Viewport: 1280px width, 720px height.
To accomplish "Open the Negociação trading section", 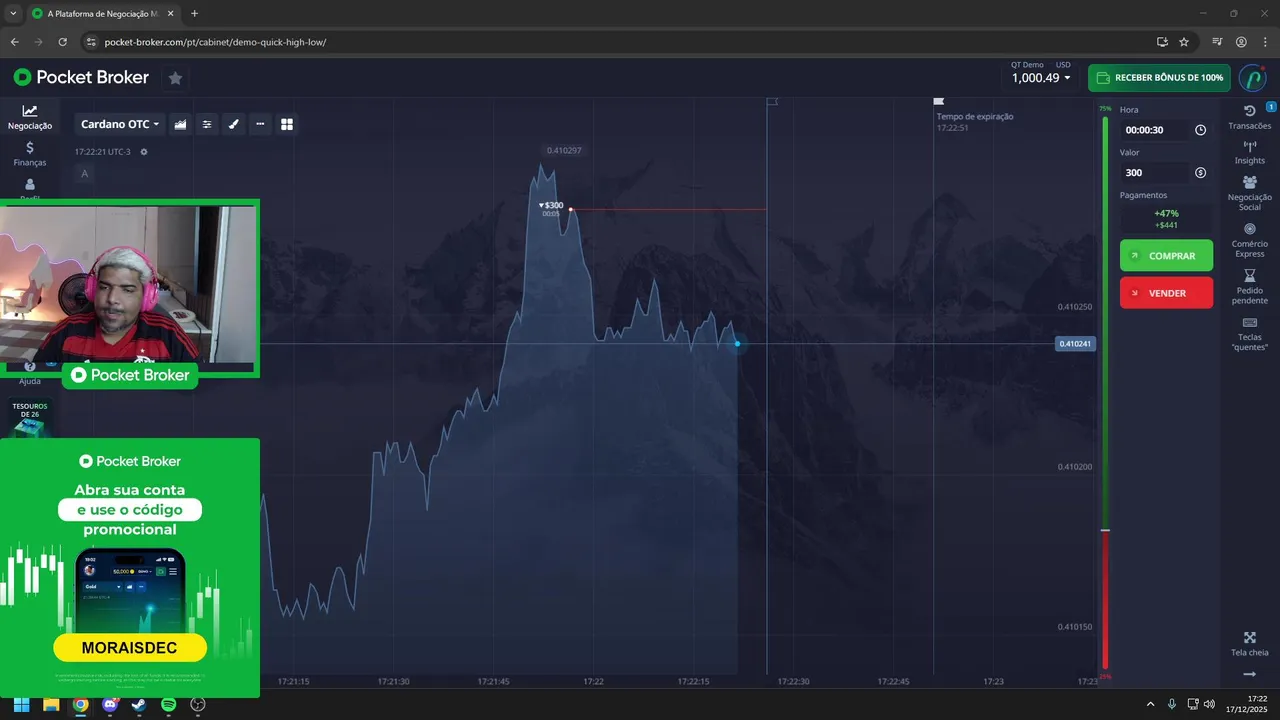I will click(30, 117).
